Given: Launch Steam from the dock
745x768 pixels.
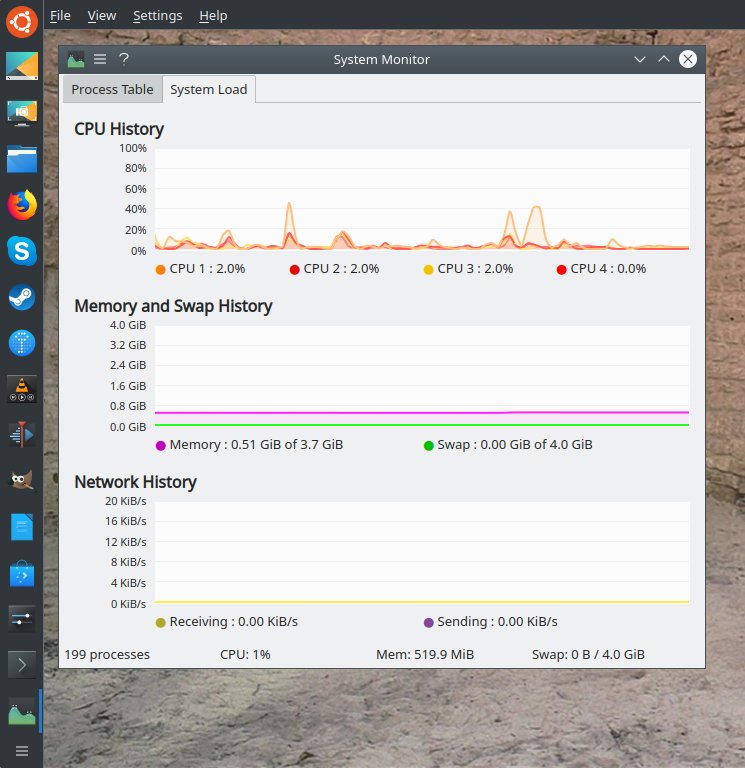Looking at the screenshot, I should point(22,297).
